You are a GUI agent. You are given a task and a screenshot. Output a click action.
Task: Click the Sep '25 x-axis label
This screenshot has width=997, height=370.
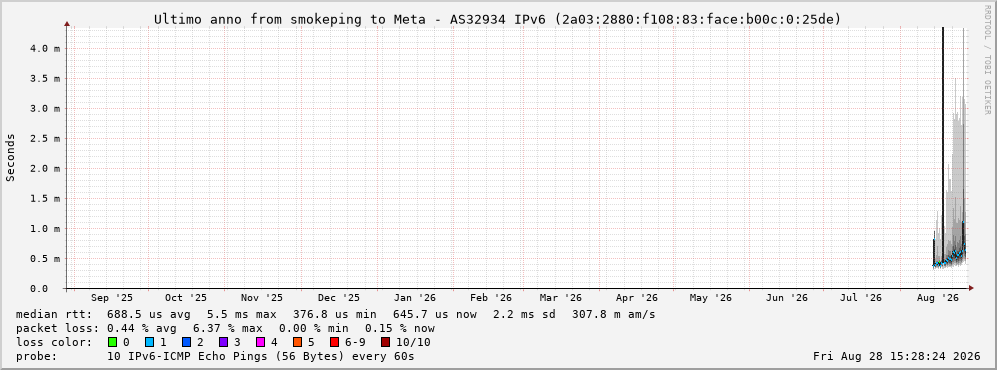click(x=112, y=298)
